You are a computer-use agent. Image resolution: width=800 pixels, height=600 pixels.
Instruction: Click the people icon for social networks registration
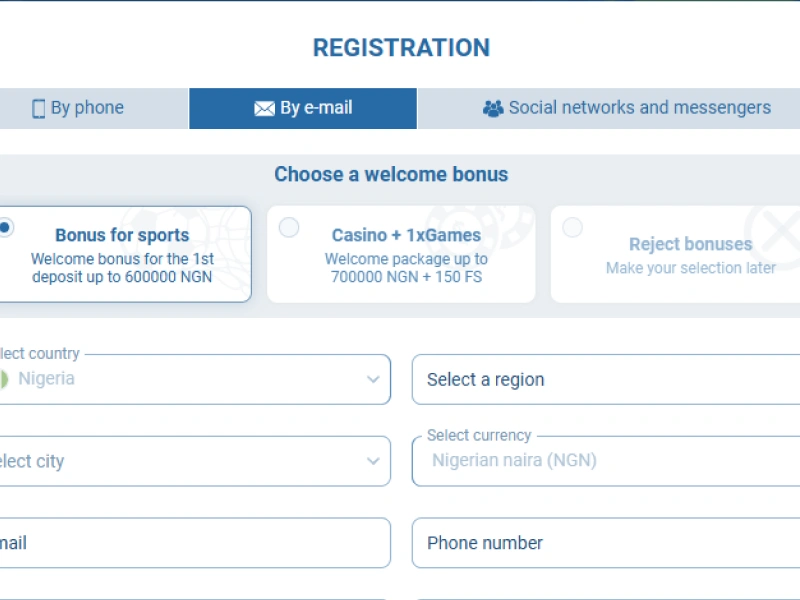tap(493, 107)
